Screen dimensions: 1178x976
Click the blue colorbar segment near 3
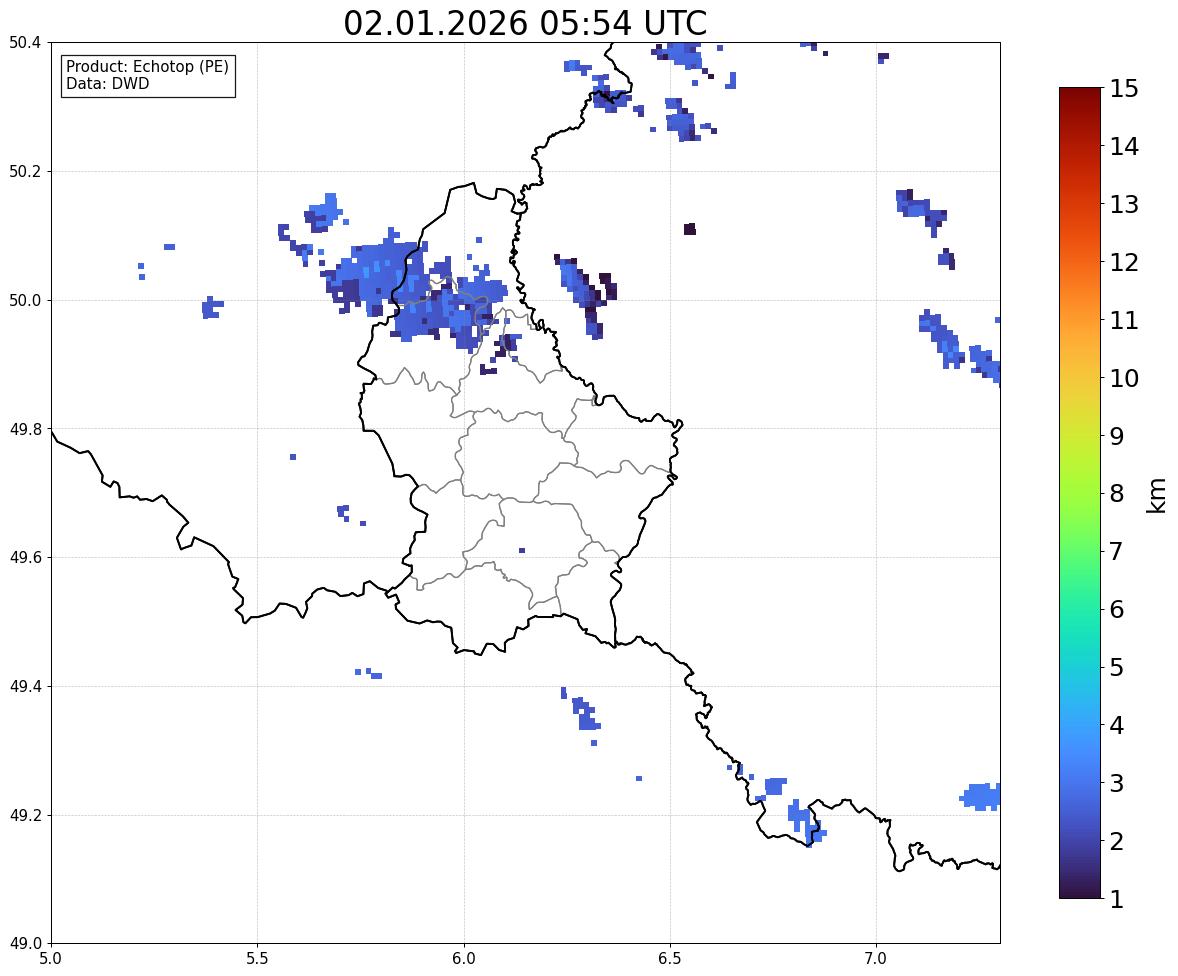(1080, 783)
